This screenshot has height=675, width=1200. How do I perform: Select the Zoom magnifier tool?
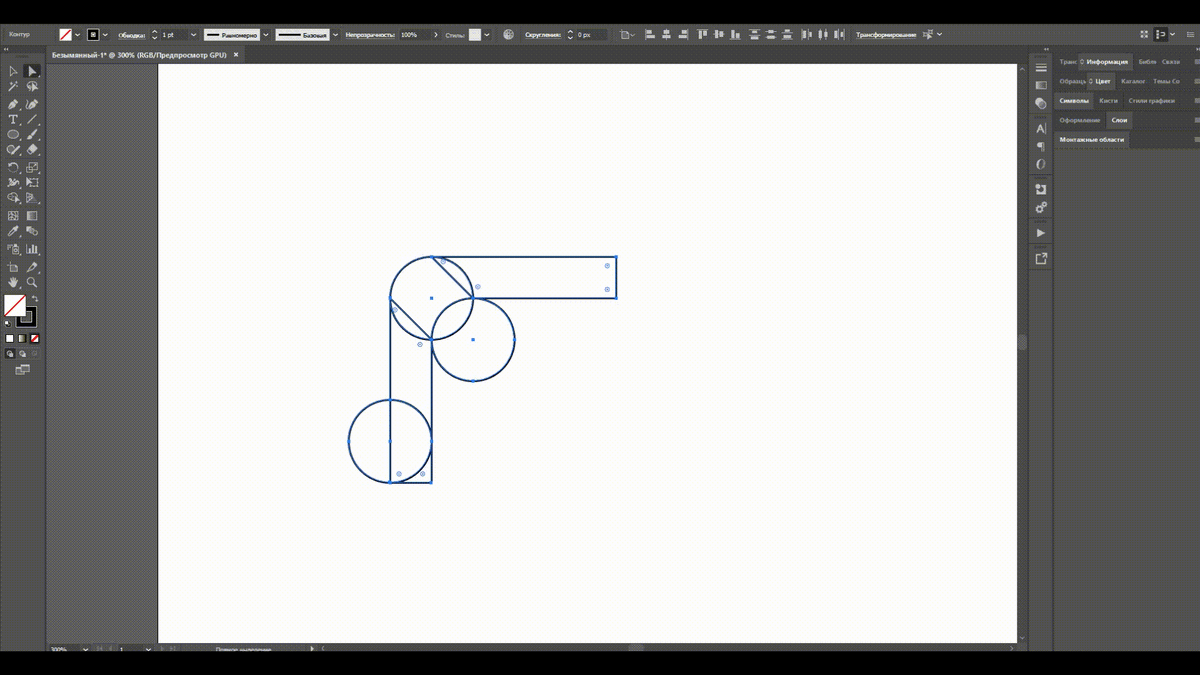pyautogui.click(x=32, y=282)
